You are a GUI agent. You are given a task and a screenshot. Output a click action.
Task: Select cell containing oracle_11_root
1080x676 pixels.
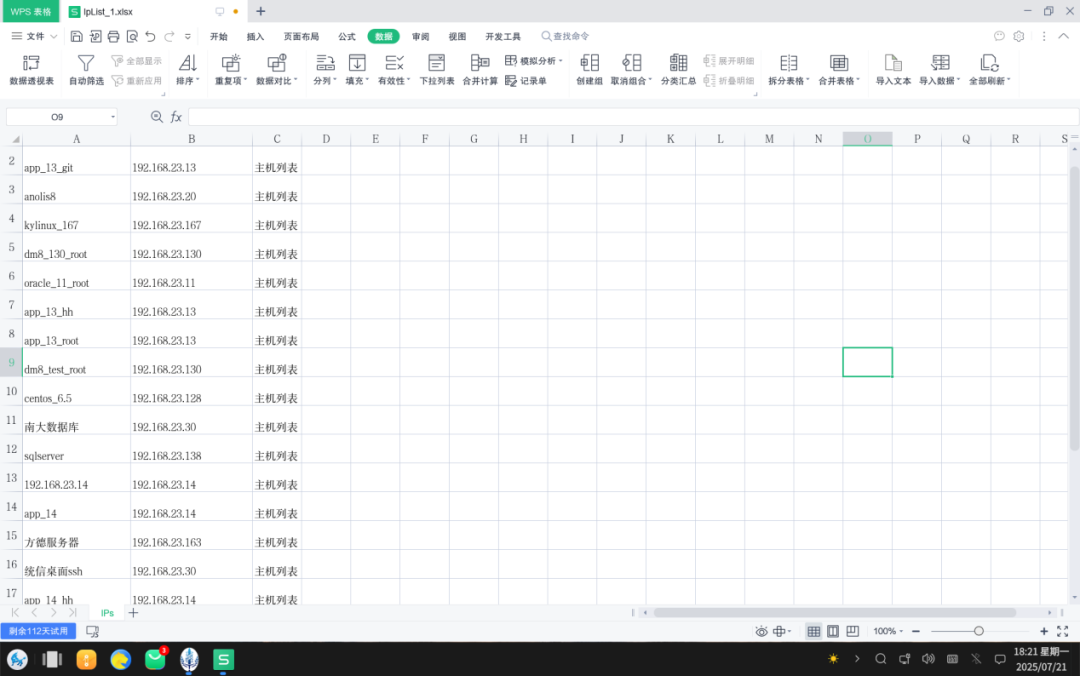pos(76,276)
